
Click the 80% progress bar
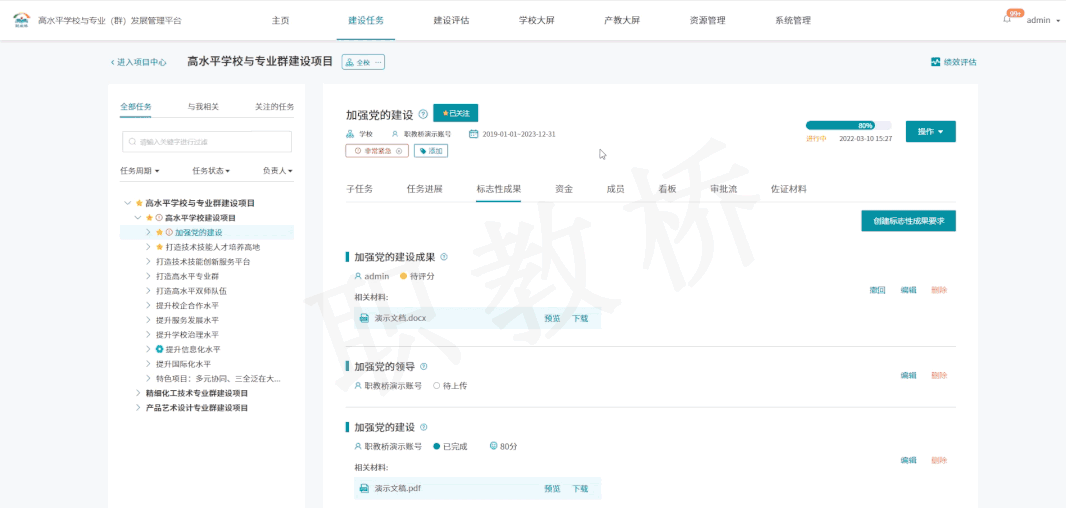click(847, 126)
